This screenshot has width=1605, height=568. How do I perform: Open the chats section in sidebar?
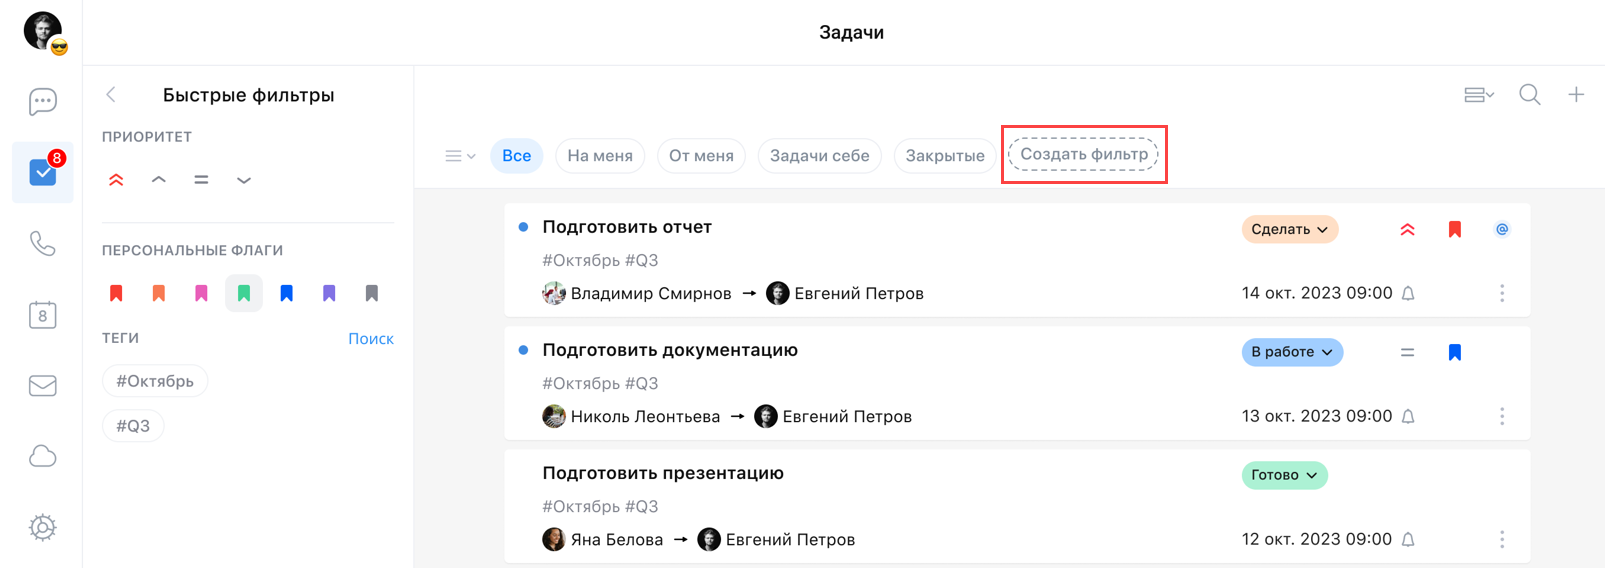tap(42, 101)
